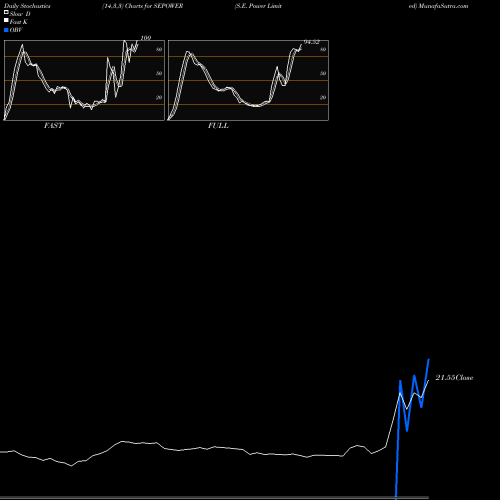The image size is (500, 500).
Task: Click the Slow D legend swatch
Action: click(x=6, y=12)
